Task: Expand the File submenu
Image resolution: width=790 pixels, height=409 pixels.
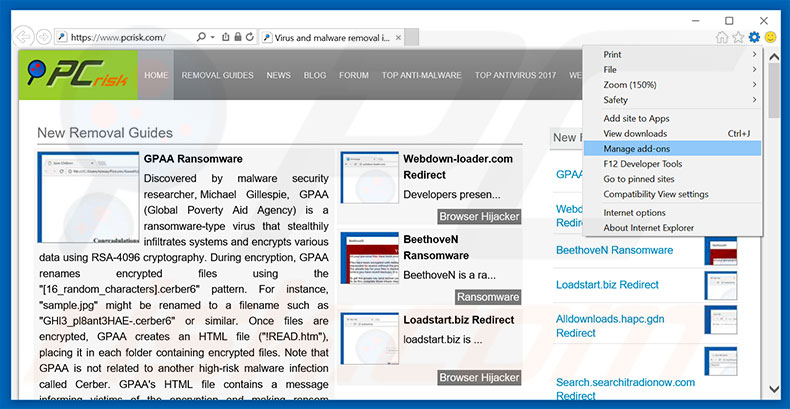Action: (x=672, y=70)
